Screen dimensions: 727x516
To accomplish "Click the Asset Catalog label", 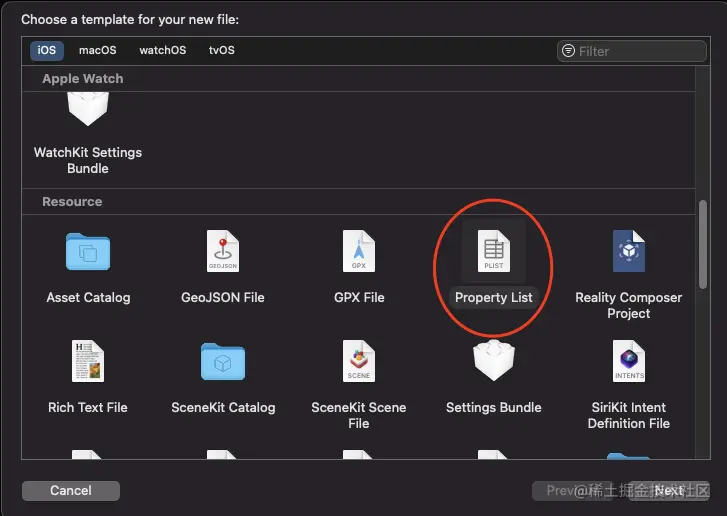I will coord(88,298).
